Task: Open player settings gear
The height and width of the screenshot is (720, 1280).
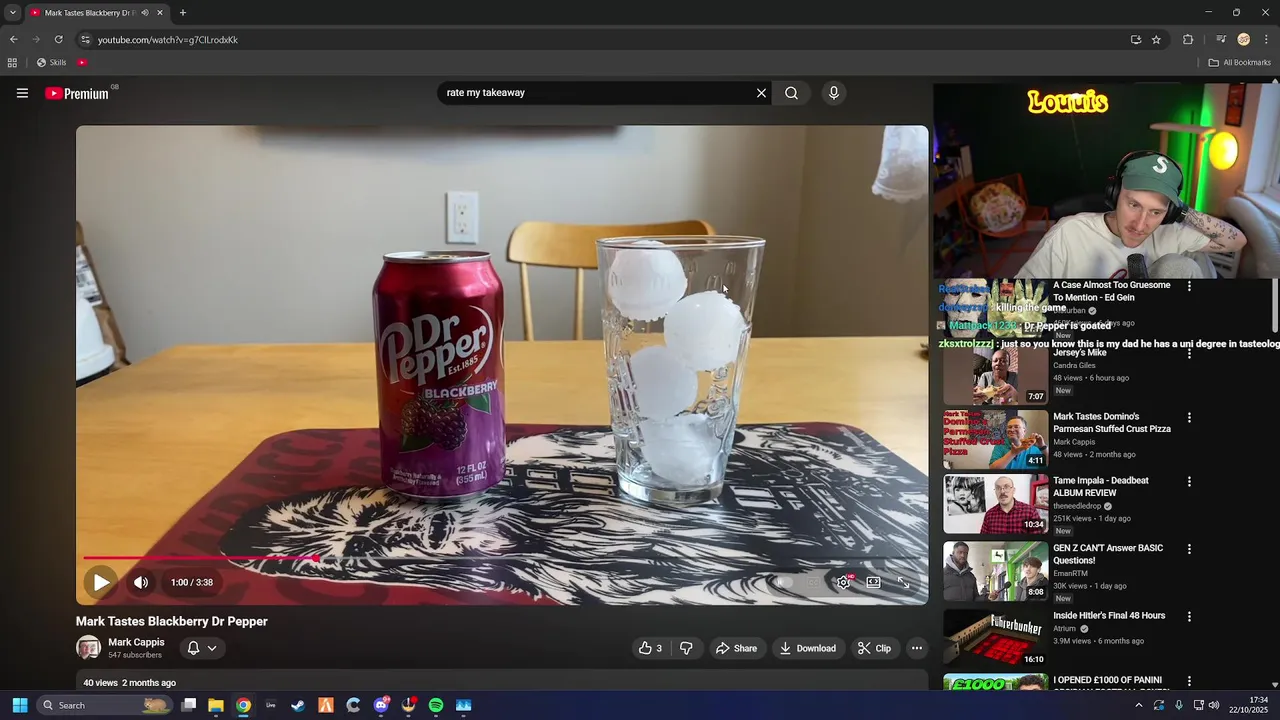Action: (845, 582)
